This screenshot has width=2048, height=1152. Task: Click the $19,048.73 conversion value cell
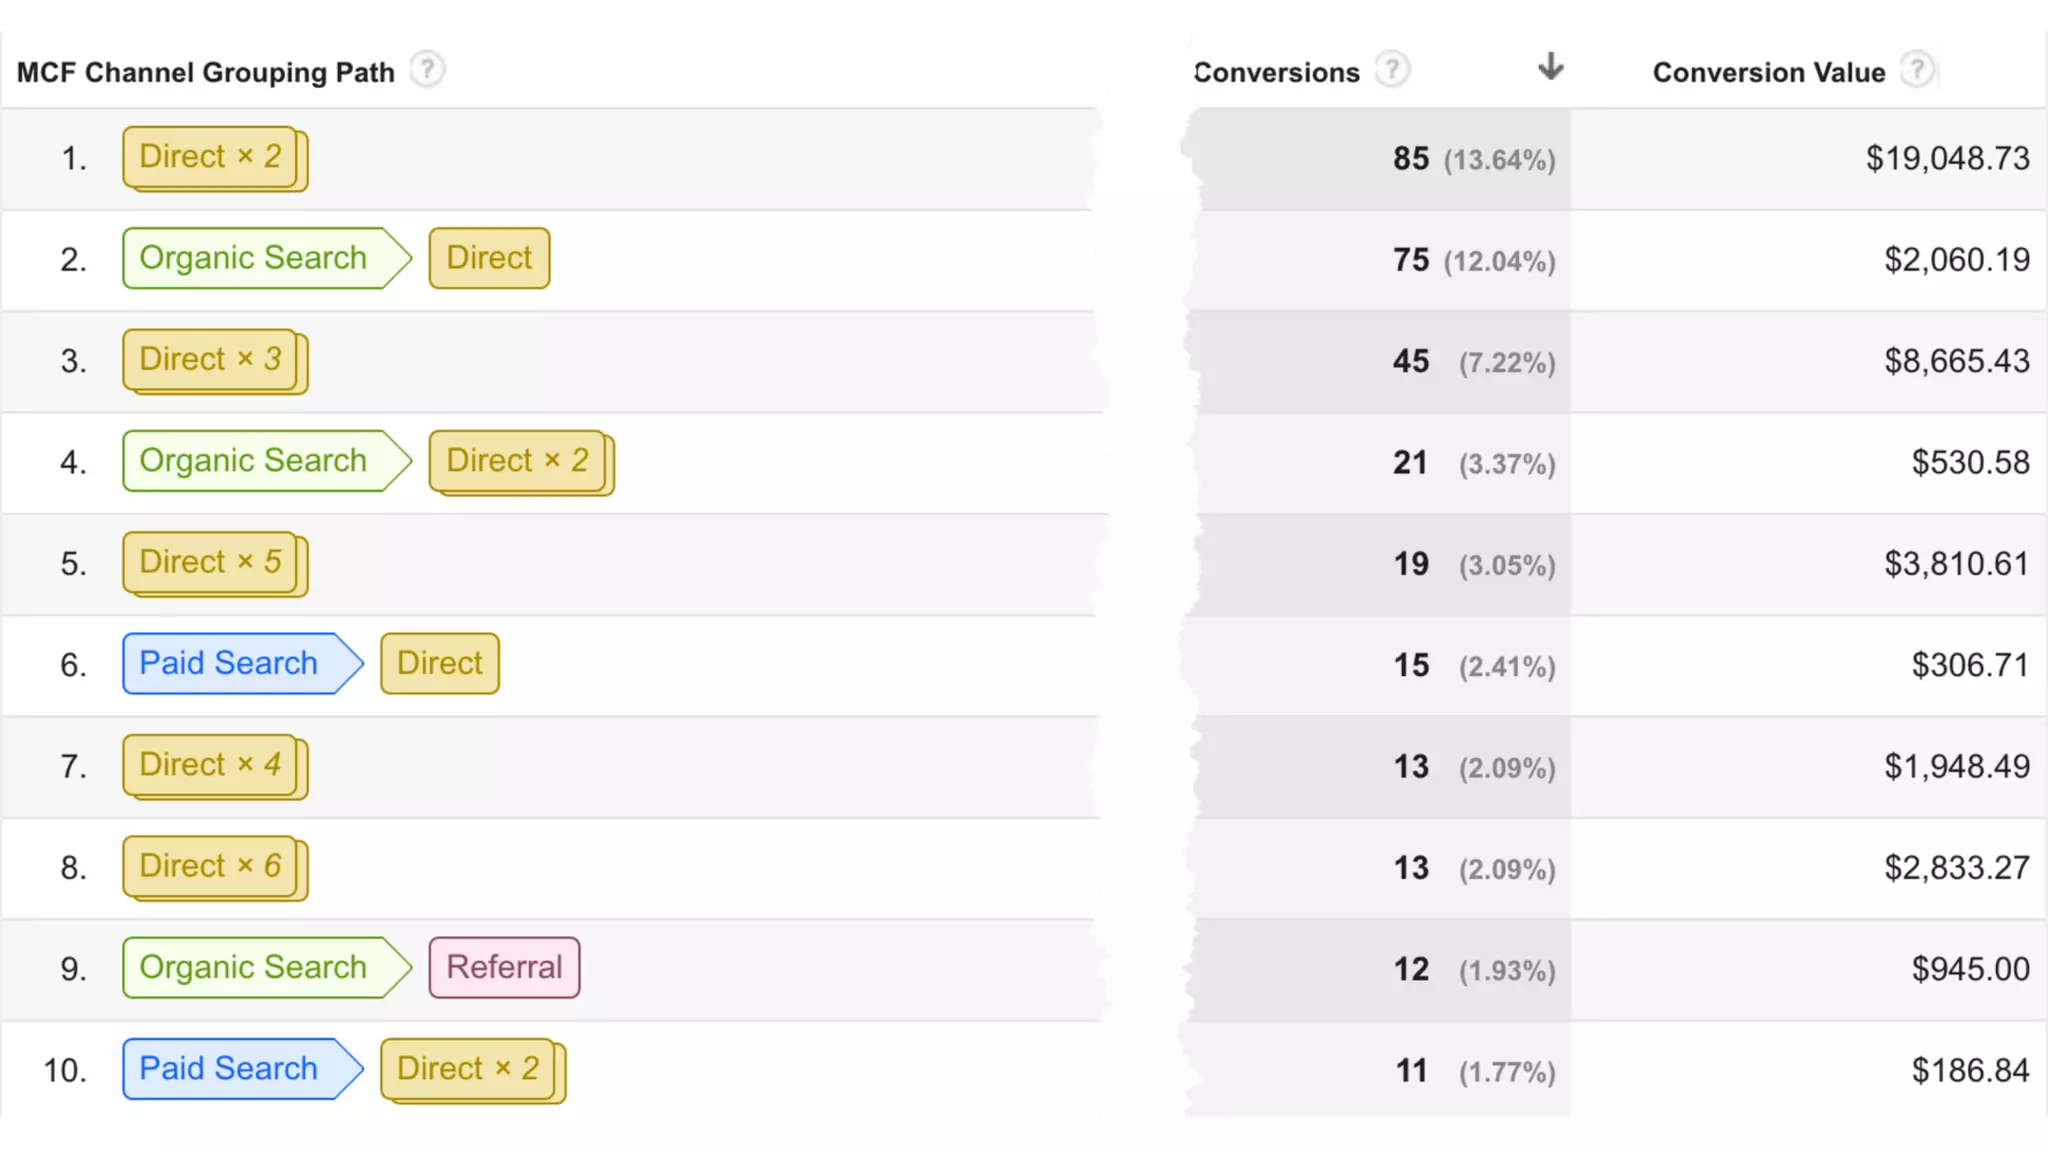[x=1947, y=158]
